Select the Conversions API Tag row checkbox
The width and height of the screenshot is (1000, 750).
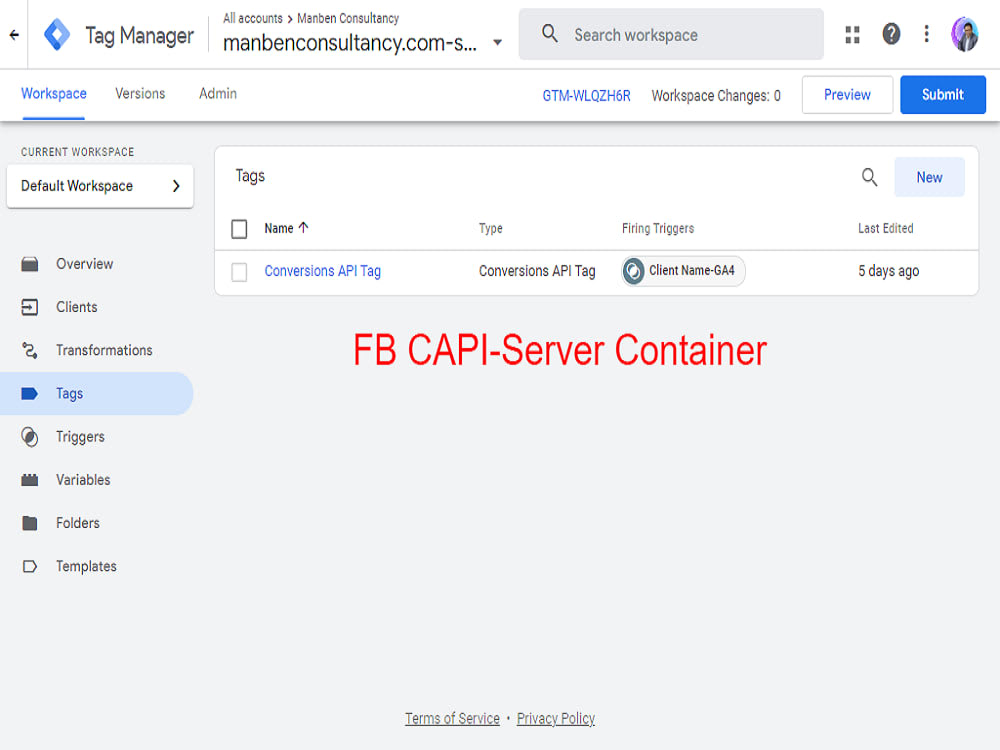click(x=239, y=272)
